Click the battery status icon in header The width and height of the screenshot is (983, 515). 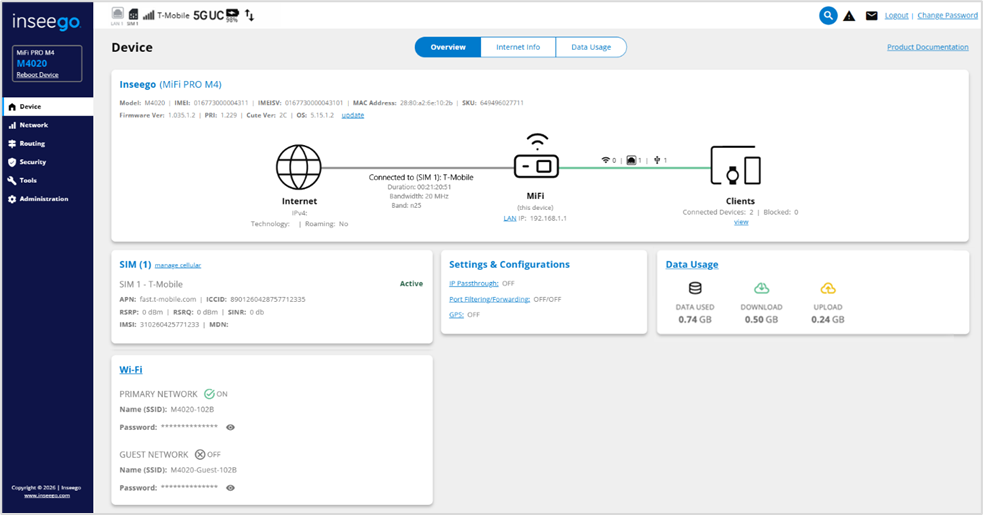pyautogui.click(x=232, y=15)
